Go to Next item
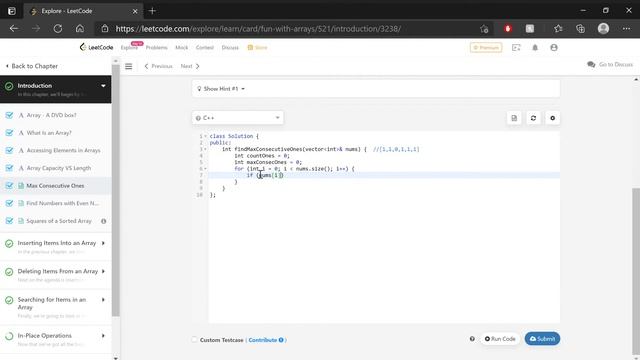This screenshot has width=640, height=360. (x=190, y=66)
